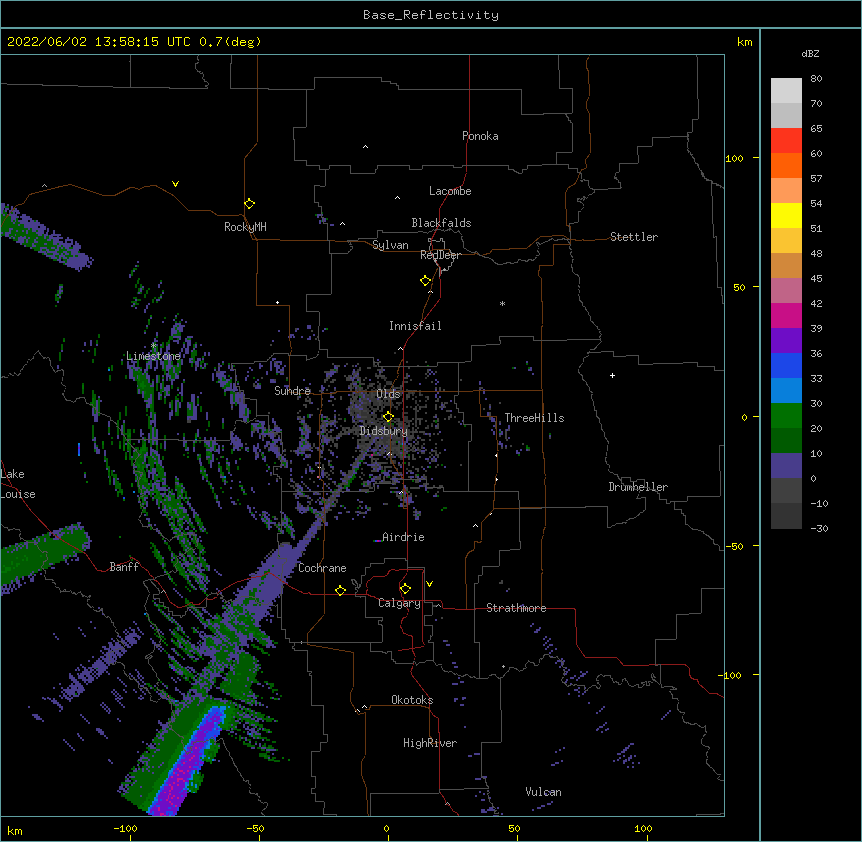862x842 pixels.
Task: Pick the slate 0–10 dBZ legend swatch
Action: 786,465
